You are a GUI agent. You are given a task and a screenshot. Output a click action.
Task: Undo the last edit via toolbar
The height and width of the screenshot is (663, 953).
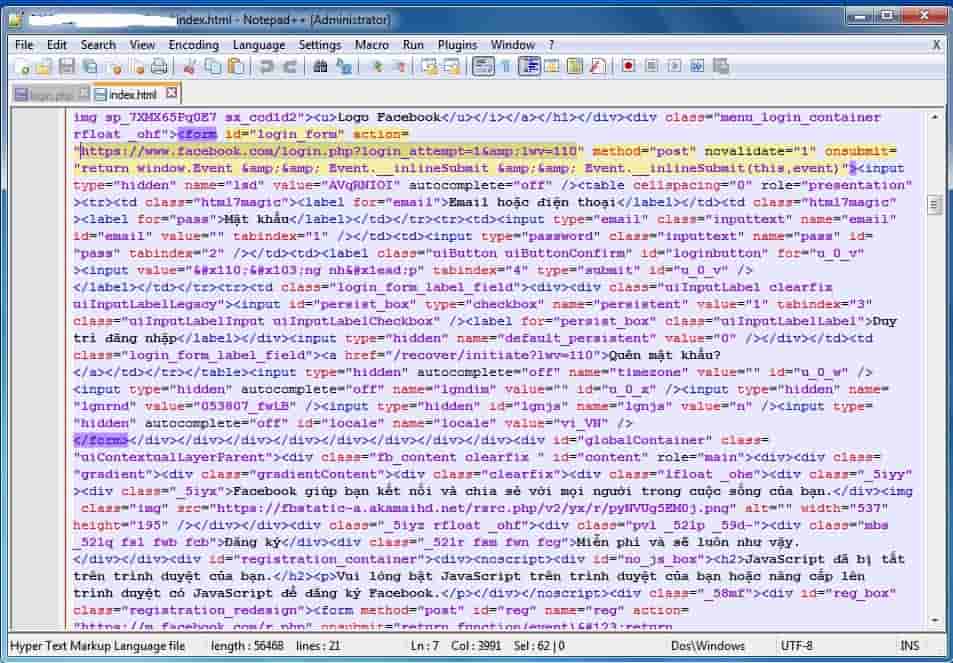(266, 66)
